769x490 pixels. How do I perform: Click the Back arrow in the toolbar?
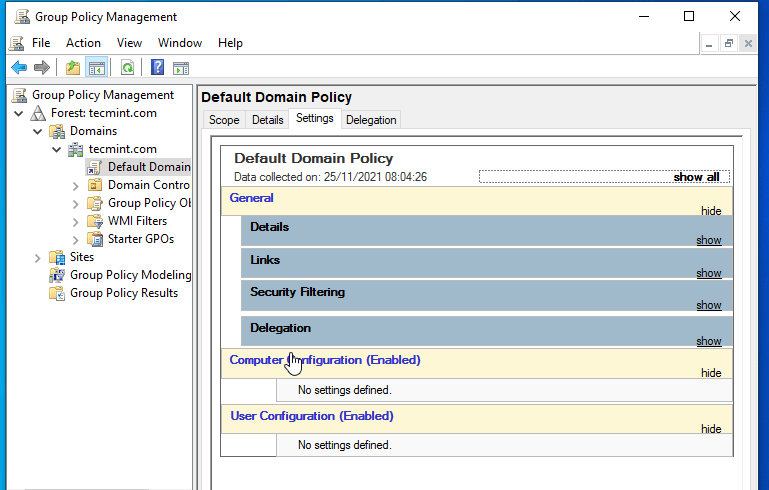(19, 68)
